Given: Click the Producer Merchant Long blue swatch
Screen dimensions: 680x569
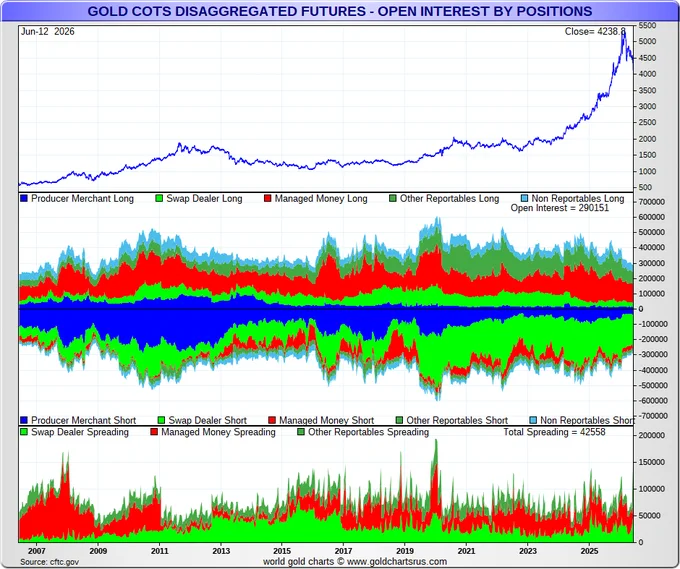Looking at the screenshot, I should click(x=24, y=199).
